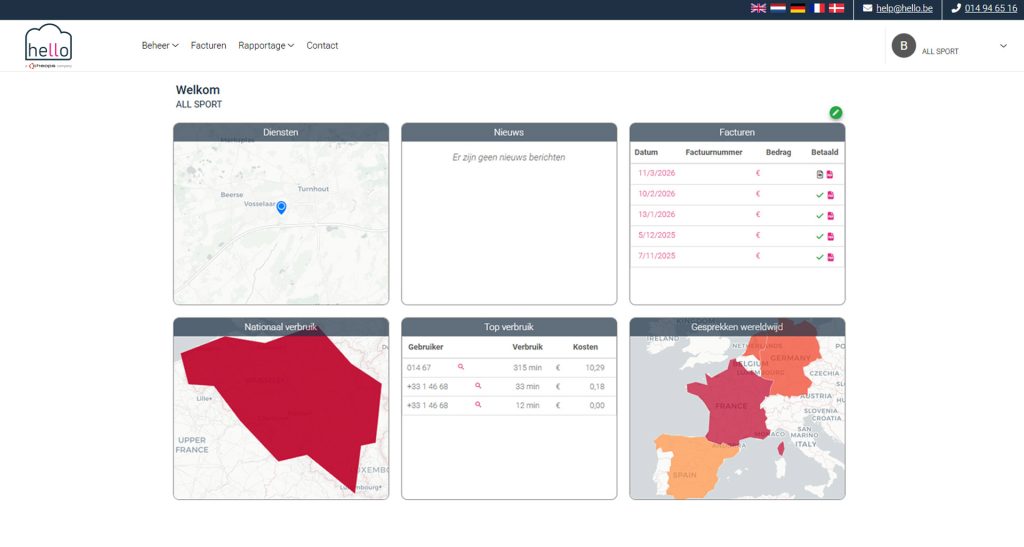Switch language using the French flag
The image size is (1024, 547).
817,8
